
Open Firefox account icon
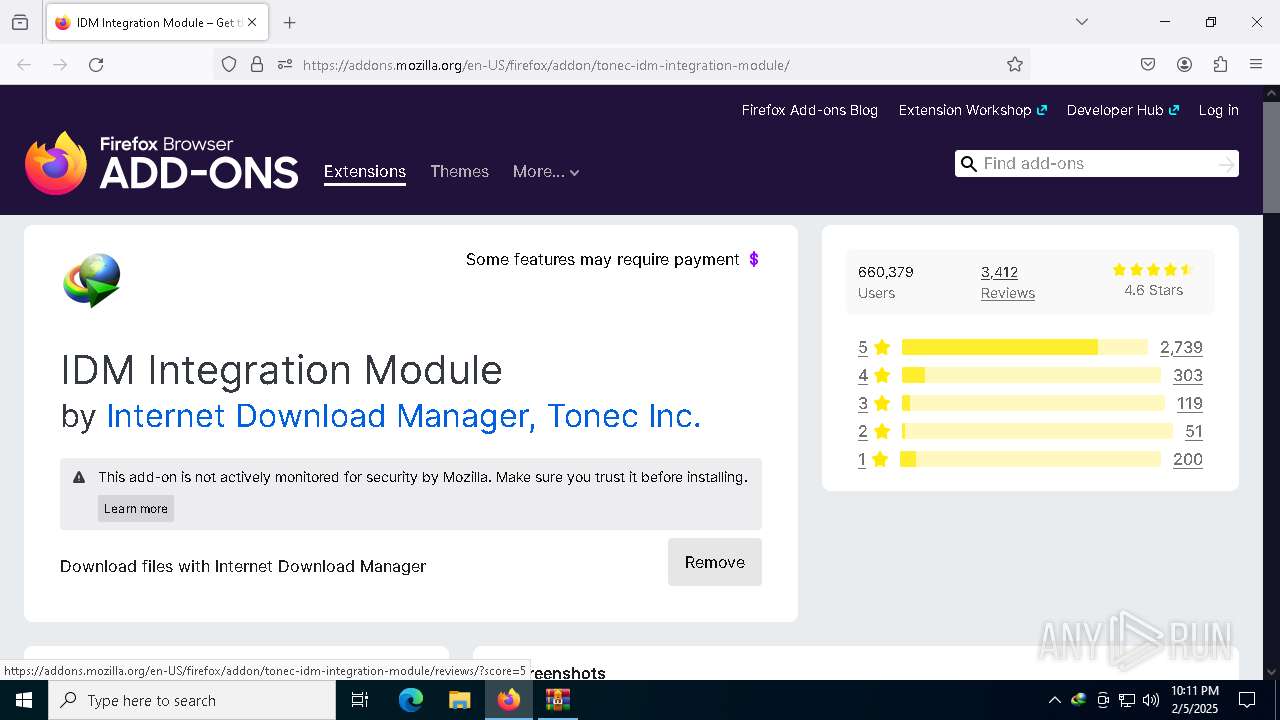1184,65
